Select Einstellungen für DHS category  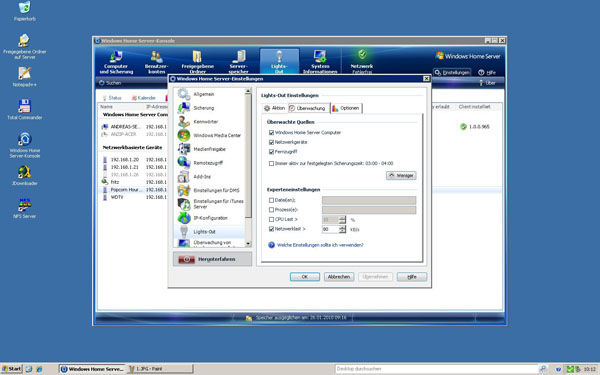click(209, 191)
